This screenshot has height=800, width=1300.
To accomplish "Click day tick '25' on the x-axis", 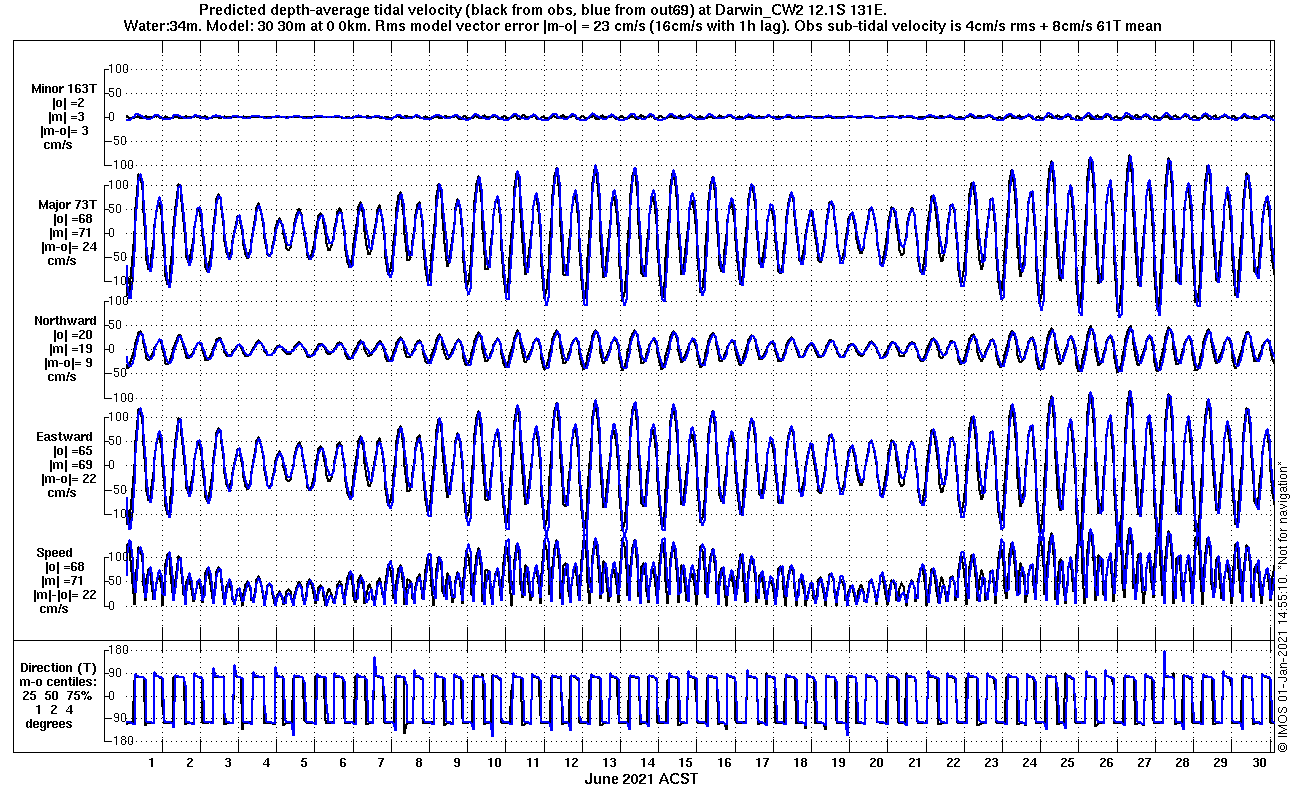I will [x=1068, y=763].
